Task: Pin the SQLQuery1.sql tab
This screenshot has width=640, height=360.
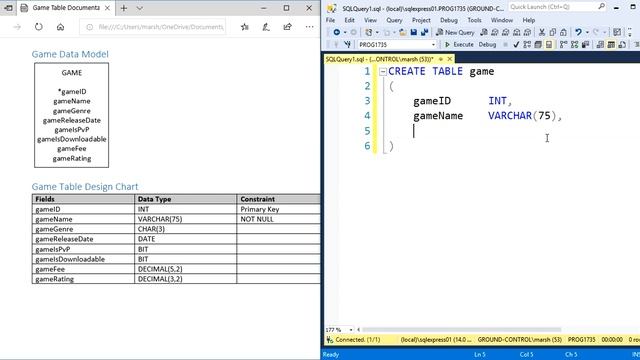Action: click(x=441, y=59)
